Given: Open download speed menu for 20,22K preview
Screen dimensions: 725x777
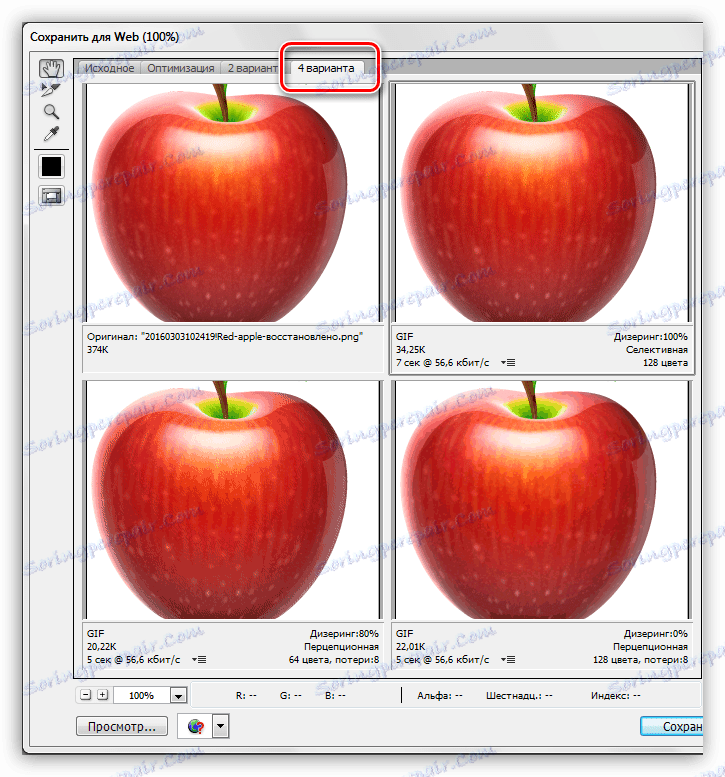Looking at the screenshot, I should click(x=199, y=660).
